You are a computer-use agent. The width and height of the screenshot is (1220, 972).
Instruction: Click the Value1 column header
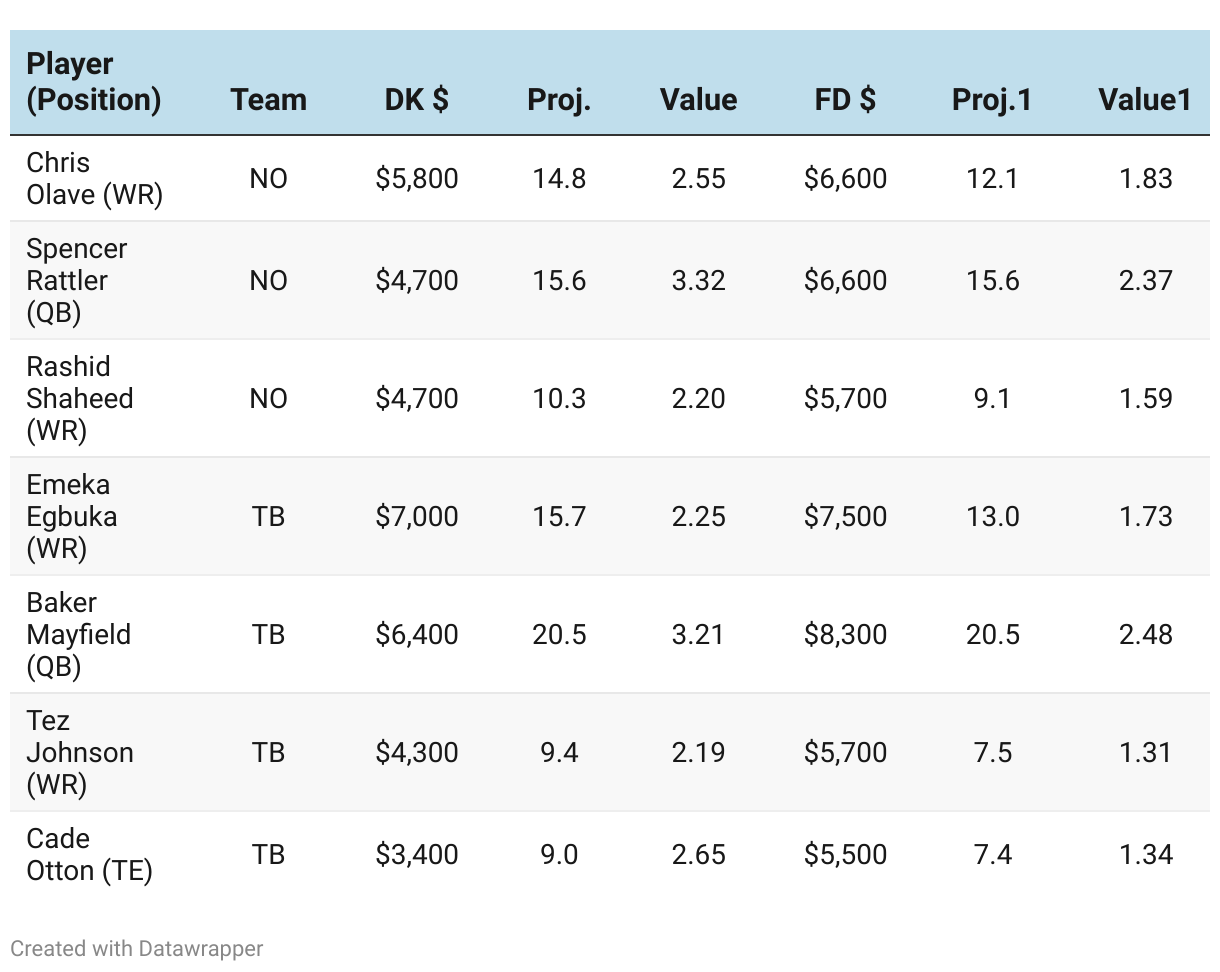click(x=1145, y=99)
